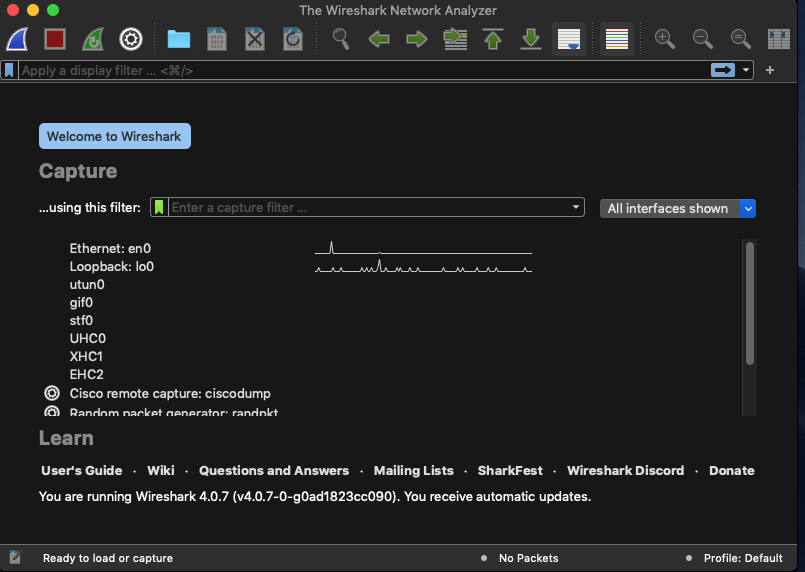Zoom in main window text
The image size is (805, 572).
pos(665,39)
